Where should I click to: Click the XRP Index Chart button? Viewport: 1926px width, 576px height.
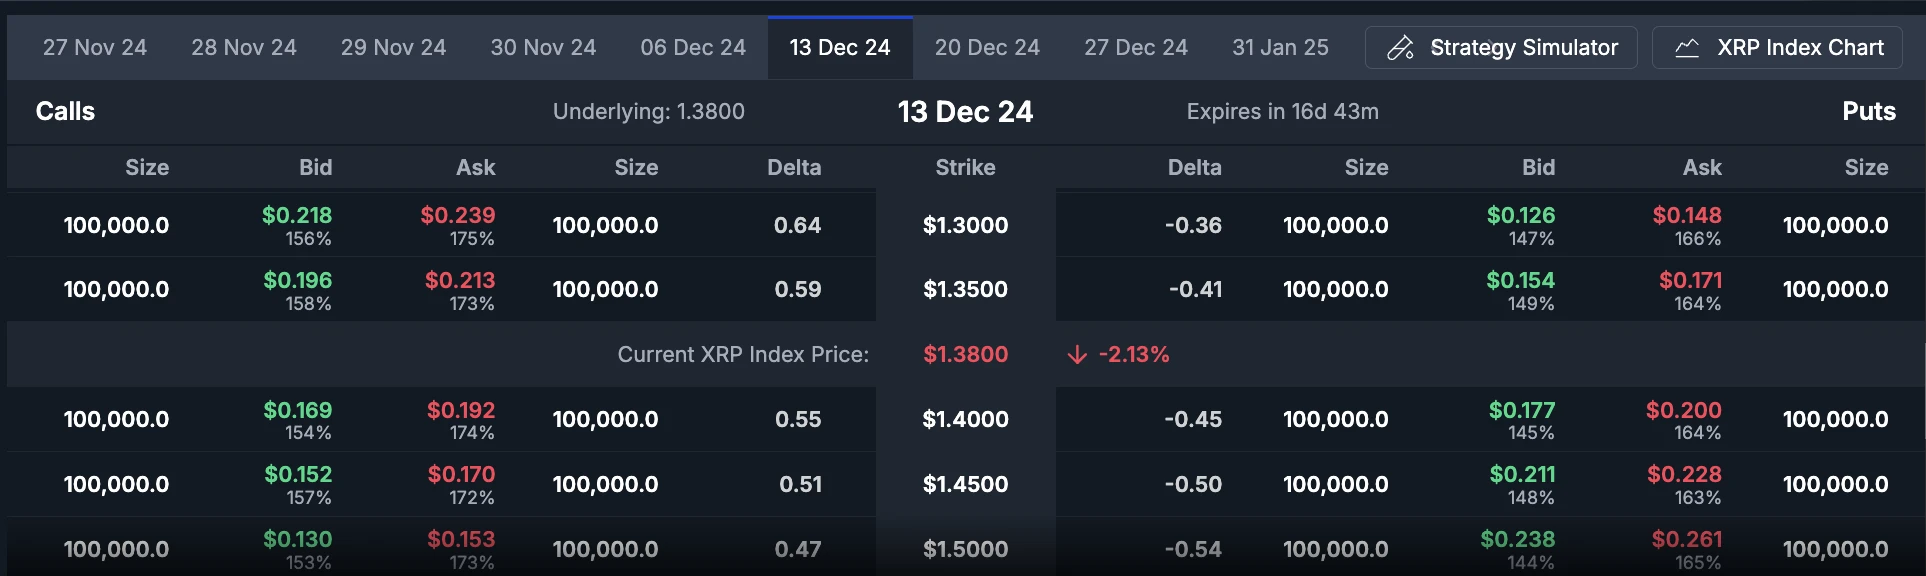1777,46
